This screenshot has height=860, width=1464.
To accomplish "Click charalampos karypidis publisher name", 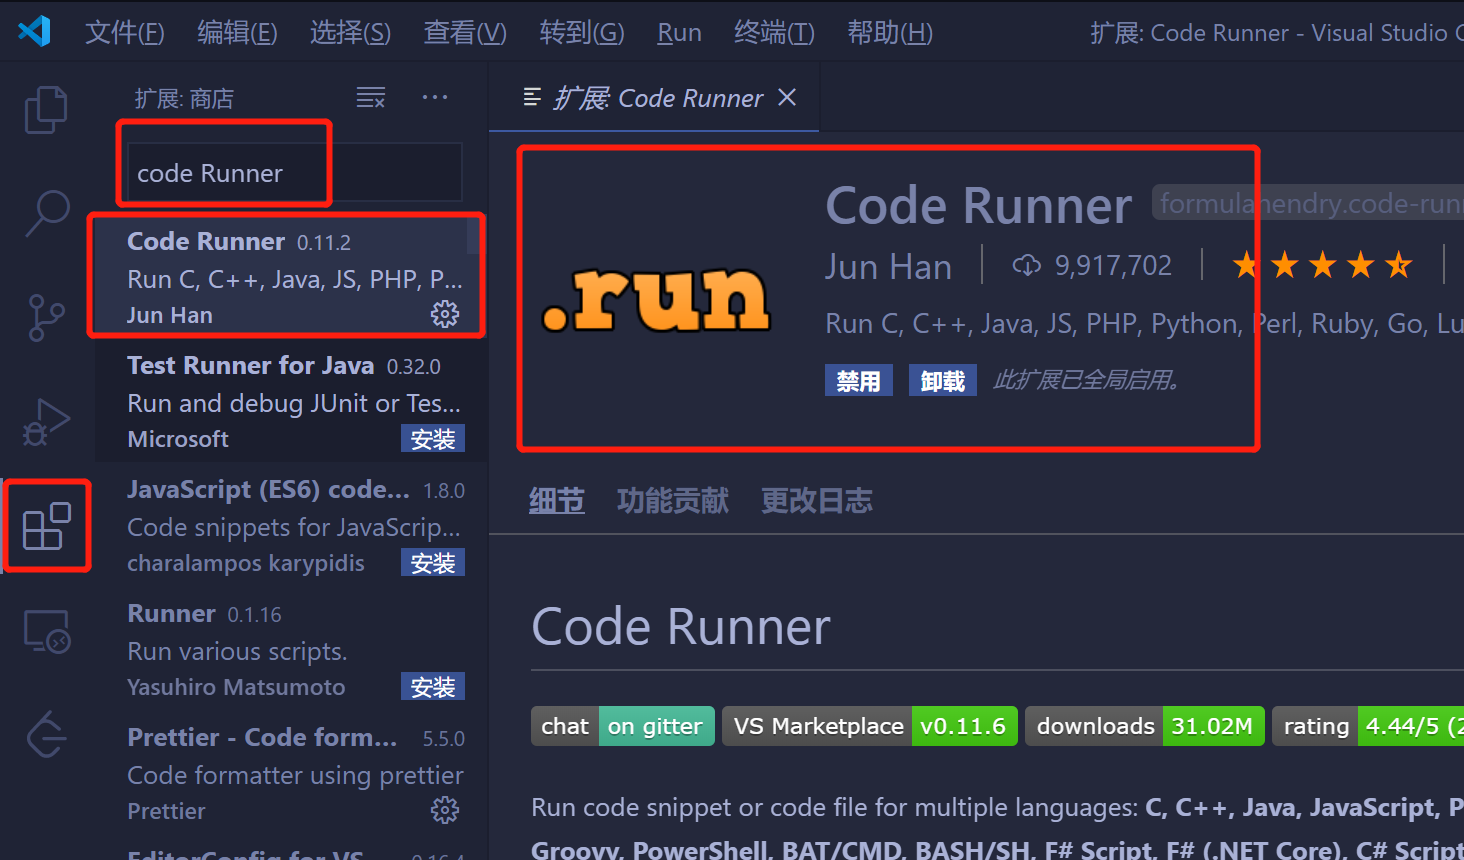I will coord(246,563).
